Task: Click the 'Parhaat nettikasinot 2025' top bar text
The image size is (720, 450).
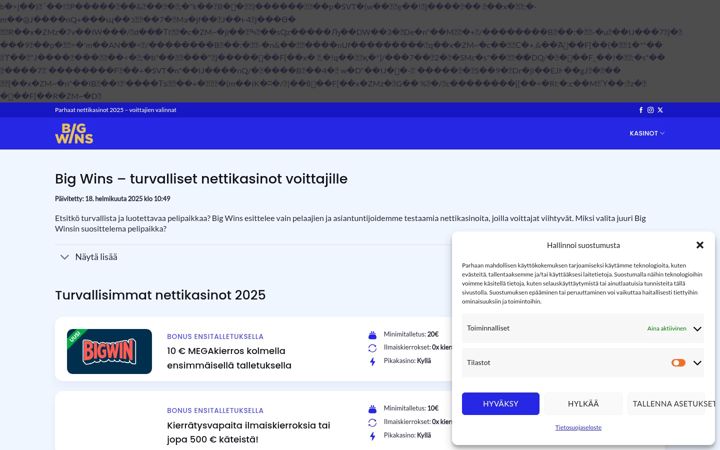Action: point(115,110)
